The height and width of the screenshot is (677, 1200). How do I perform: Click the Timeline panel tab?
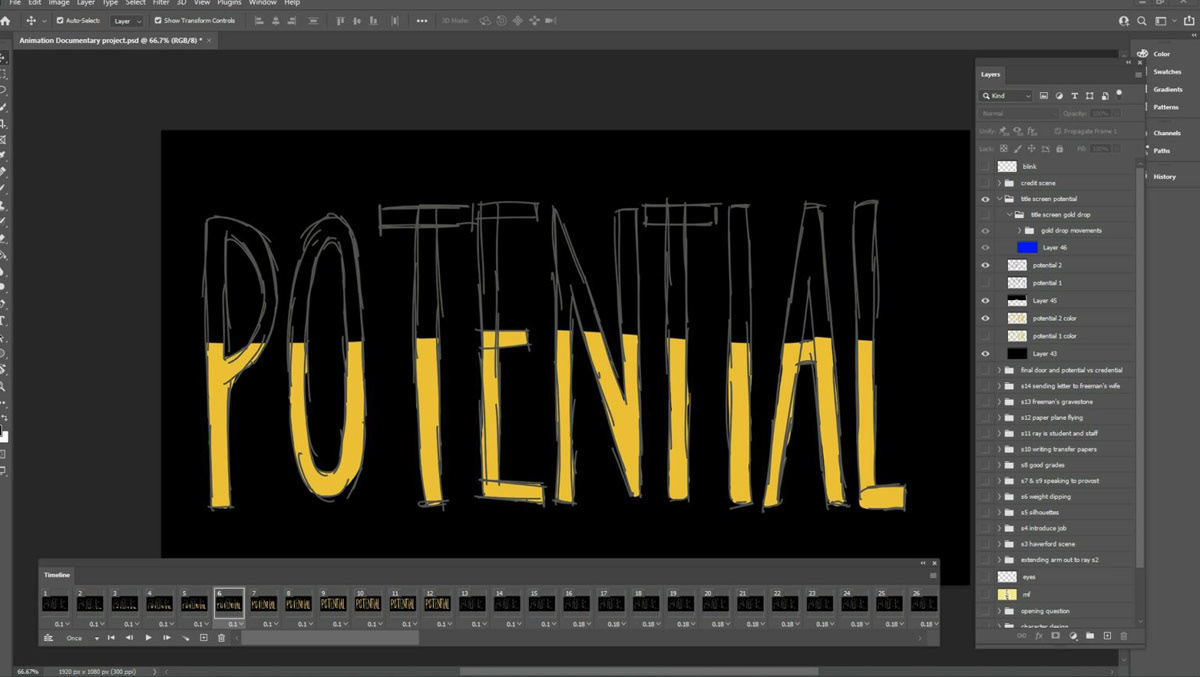coord(57,575)
